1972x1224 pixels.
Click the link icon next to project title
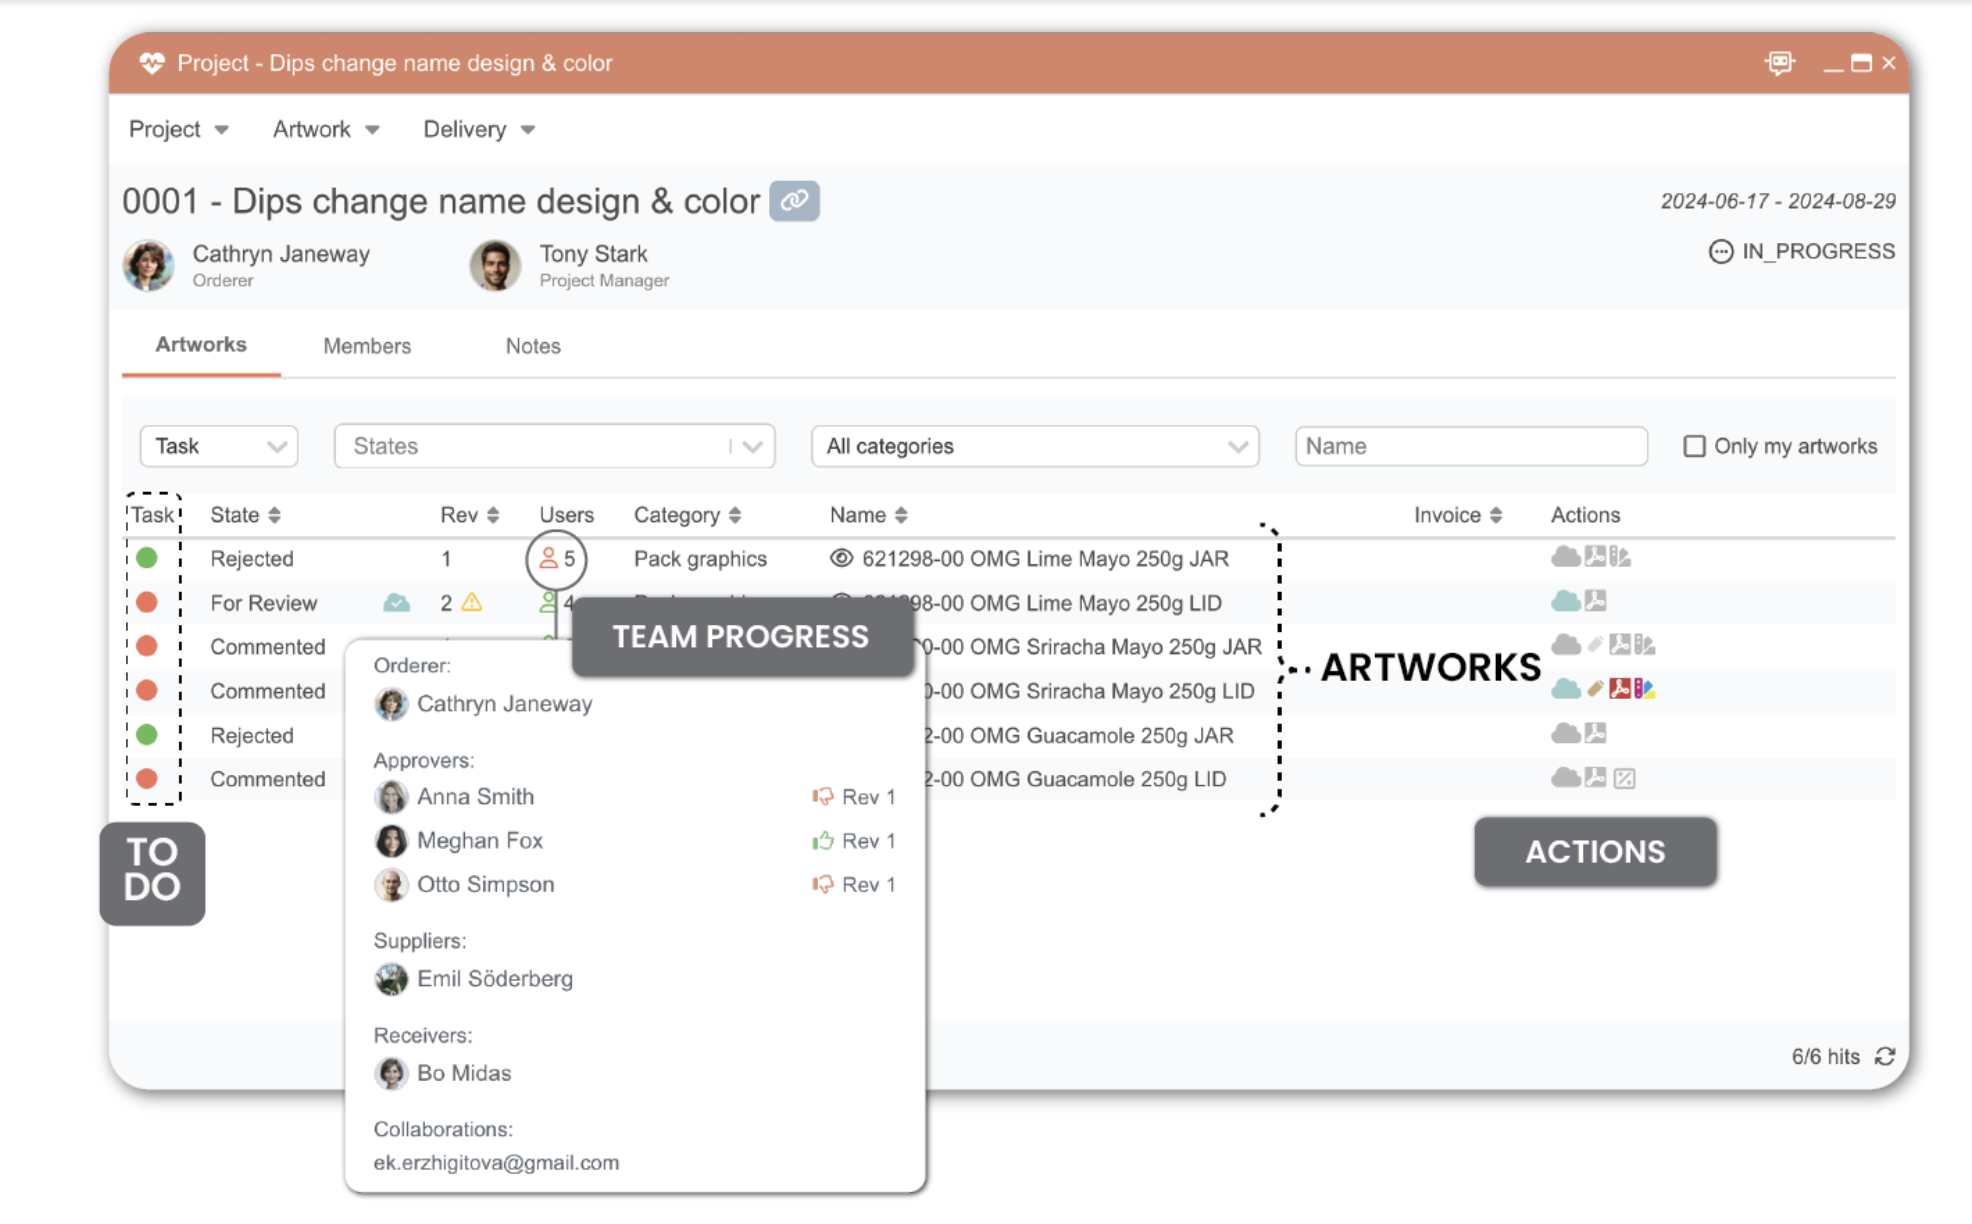click(x=794, y=201)
